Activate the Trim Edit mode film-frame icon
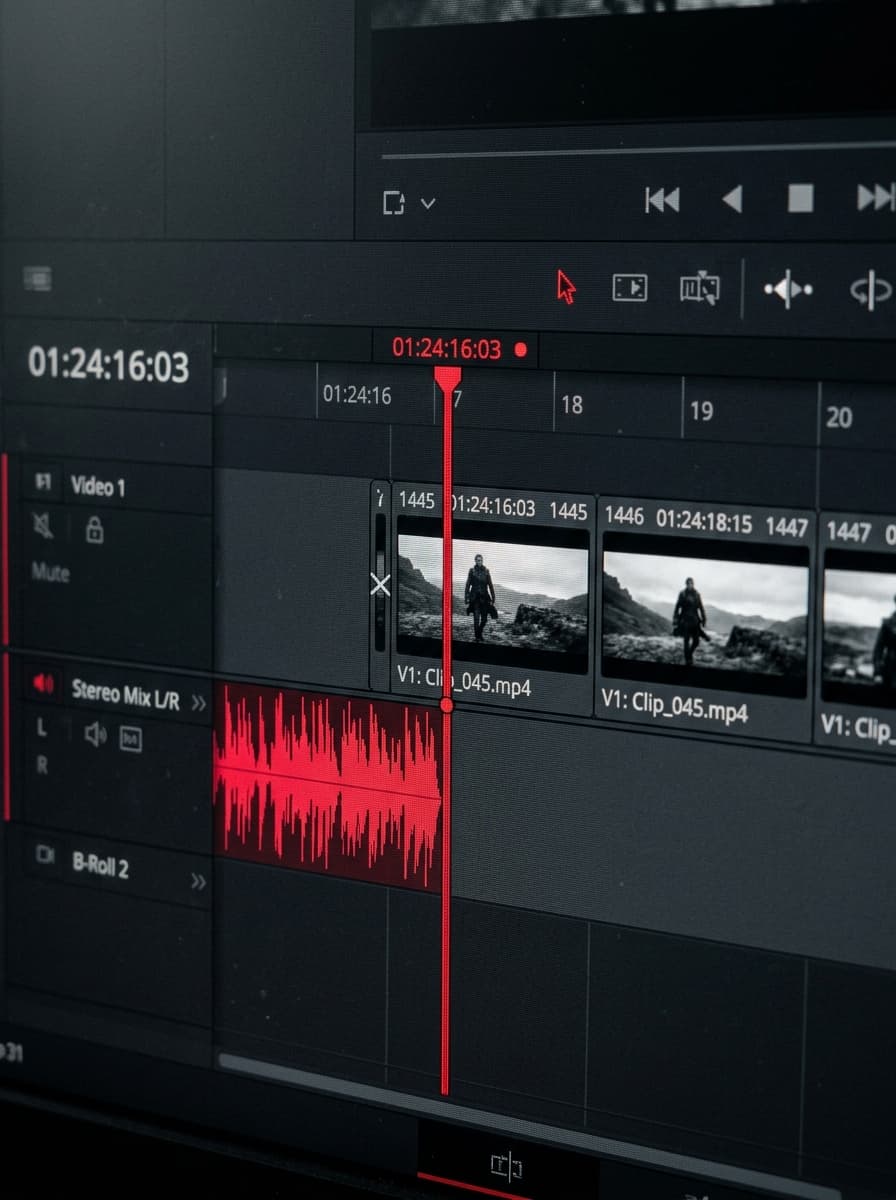 pyautogui.click(x=630, y=288)
